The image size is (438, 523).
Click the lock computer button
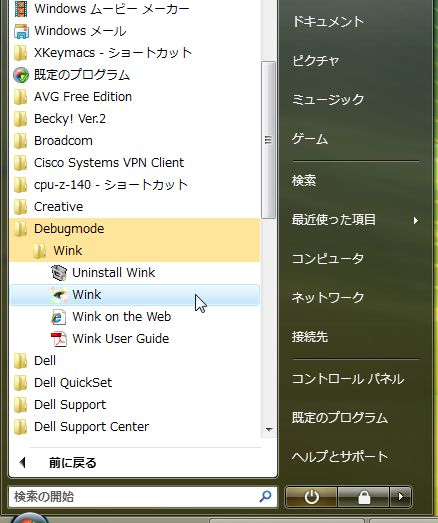pyautogui.click(x=364, y=497)
